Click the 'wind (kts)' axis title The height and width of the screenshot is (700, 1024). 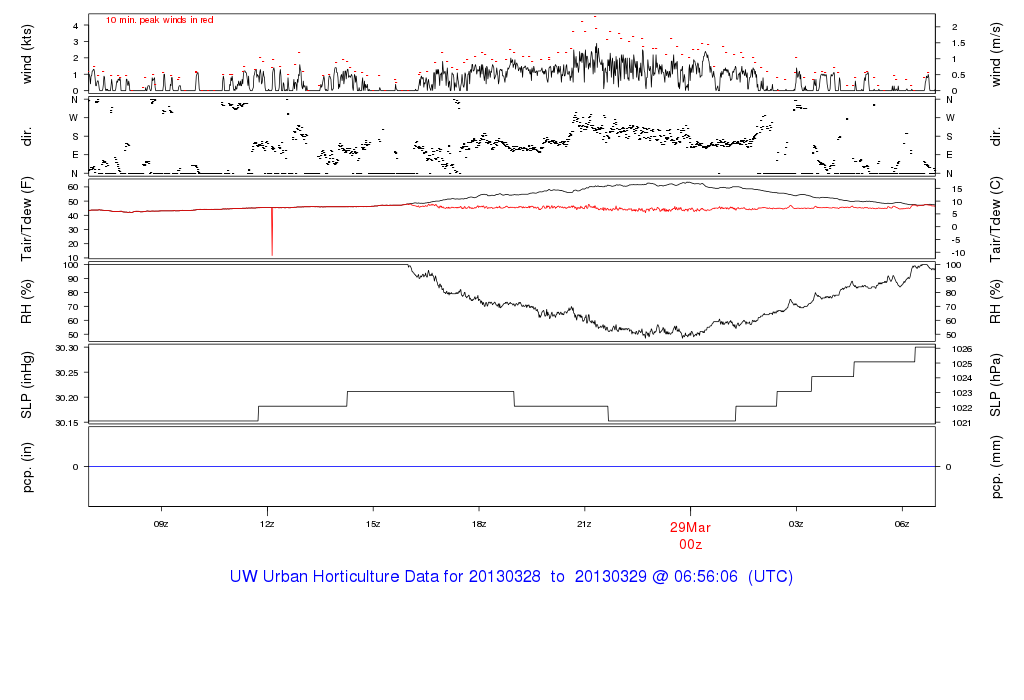point(27,54)
